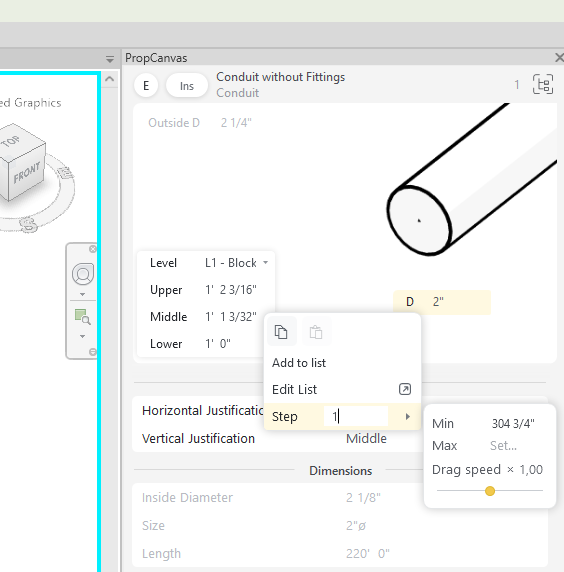The image size is (564, 572).
Task: Click the Size 2"ø value
Action: pyautogui.click(x=356, y=526)
